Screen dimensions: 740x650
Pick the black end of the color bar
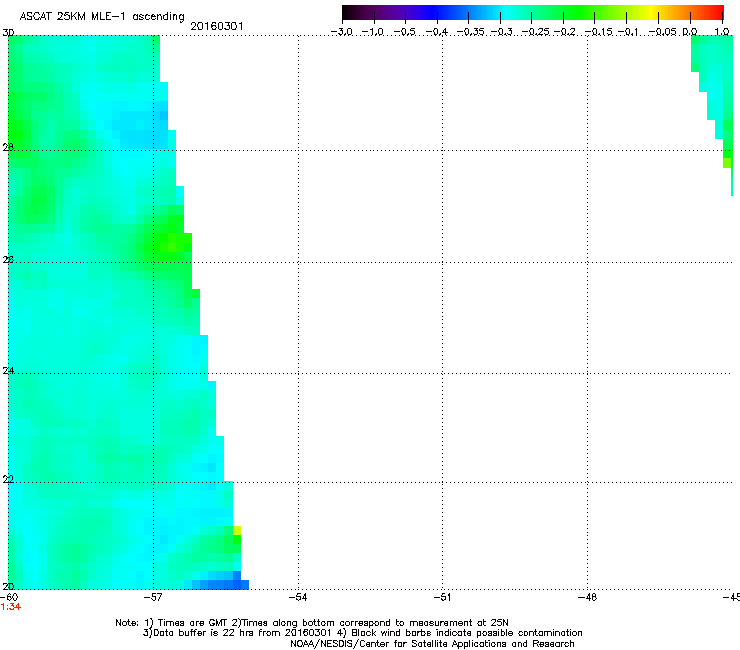(349, 13)
